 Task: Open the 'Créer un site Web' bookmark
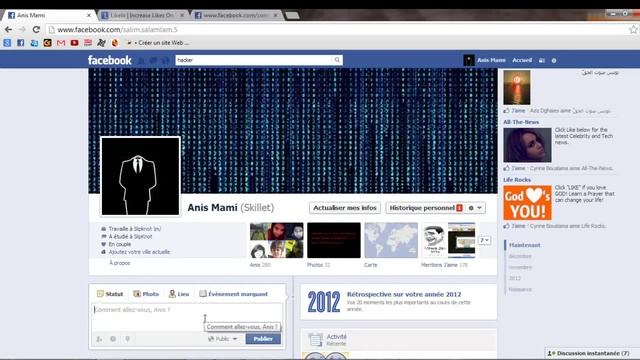tap(158, 42)
